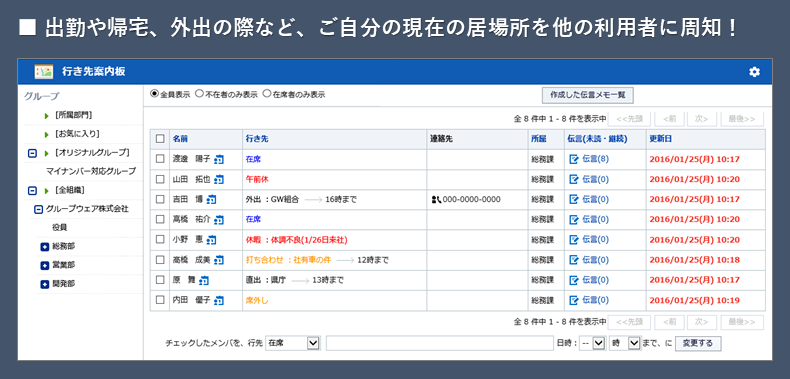790x379 pixels.
Task: Collapse グループウェア株式会社 node
Action: click(x=38, y=209)
